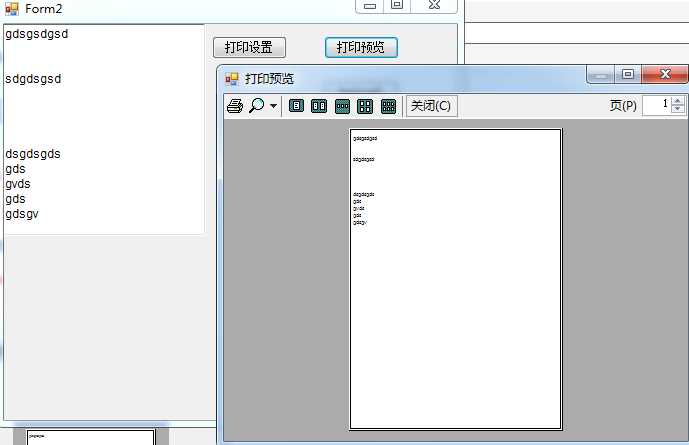Increase page number with up arrow

pos(678,101)
